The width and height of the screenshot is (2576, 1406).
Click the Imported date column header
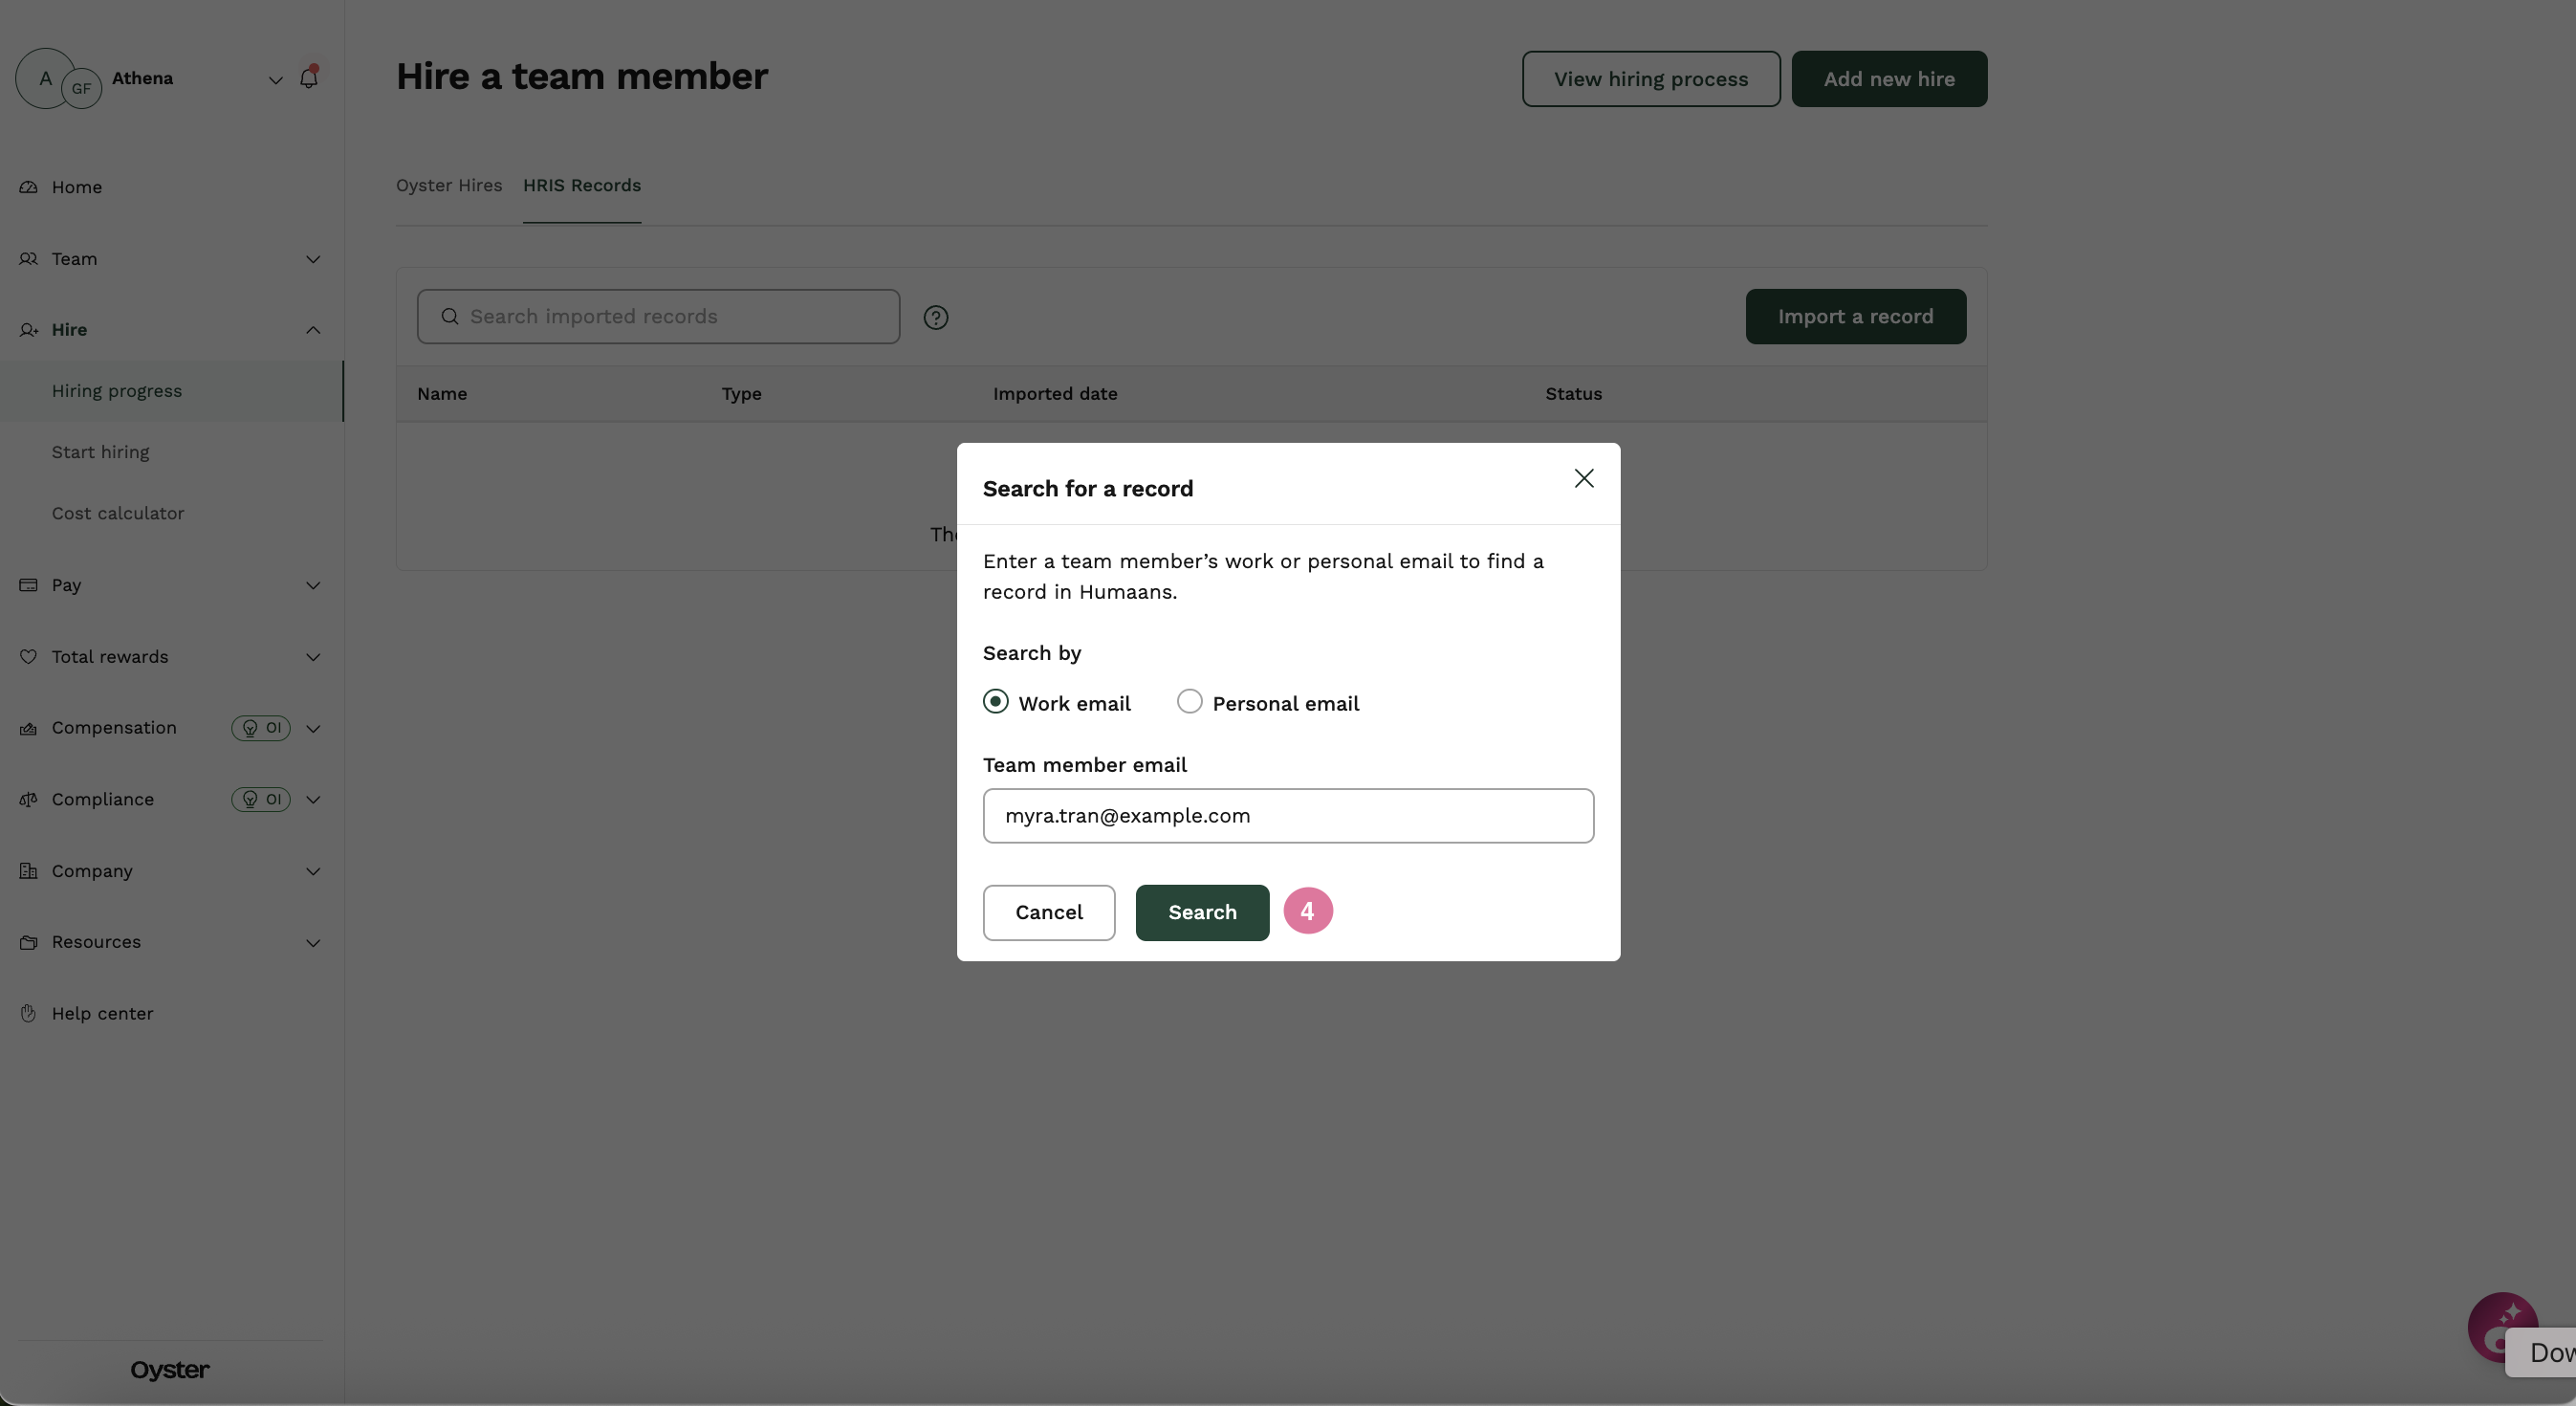point(1055,394)
